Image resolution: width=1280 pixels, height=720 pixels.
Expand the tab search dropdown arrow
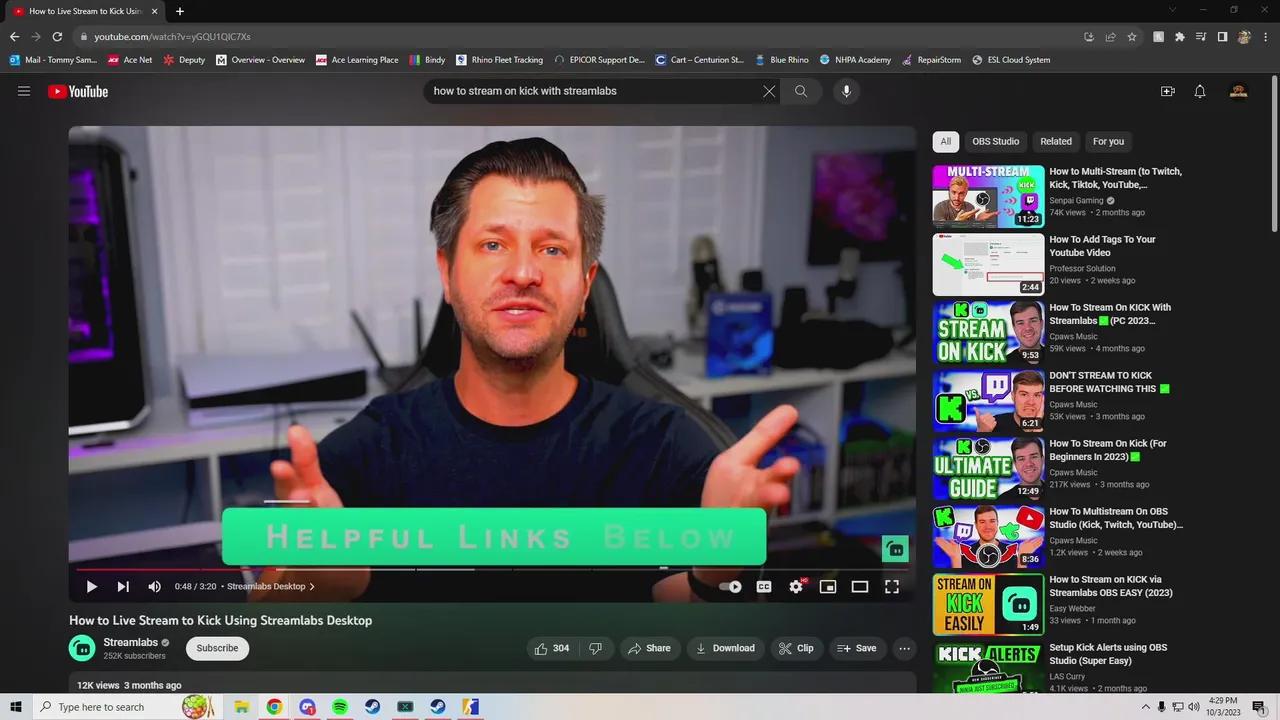tap(1173, 10)
